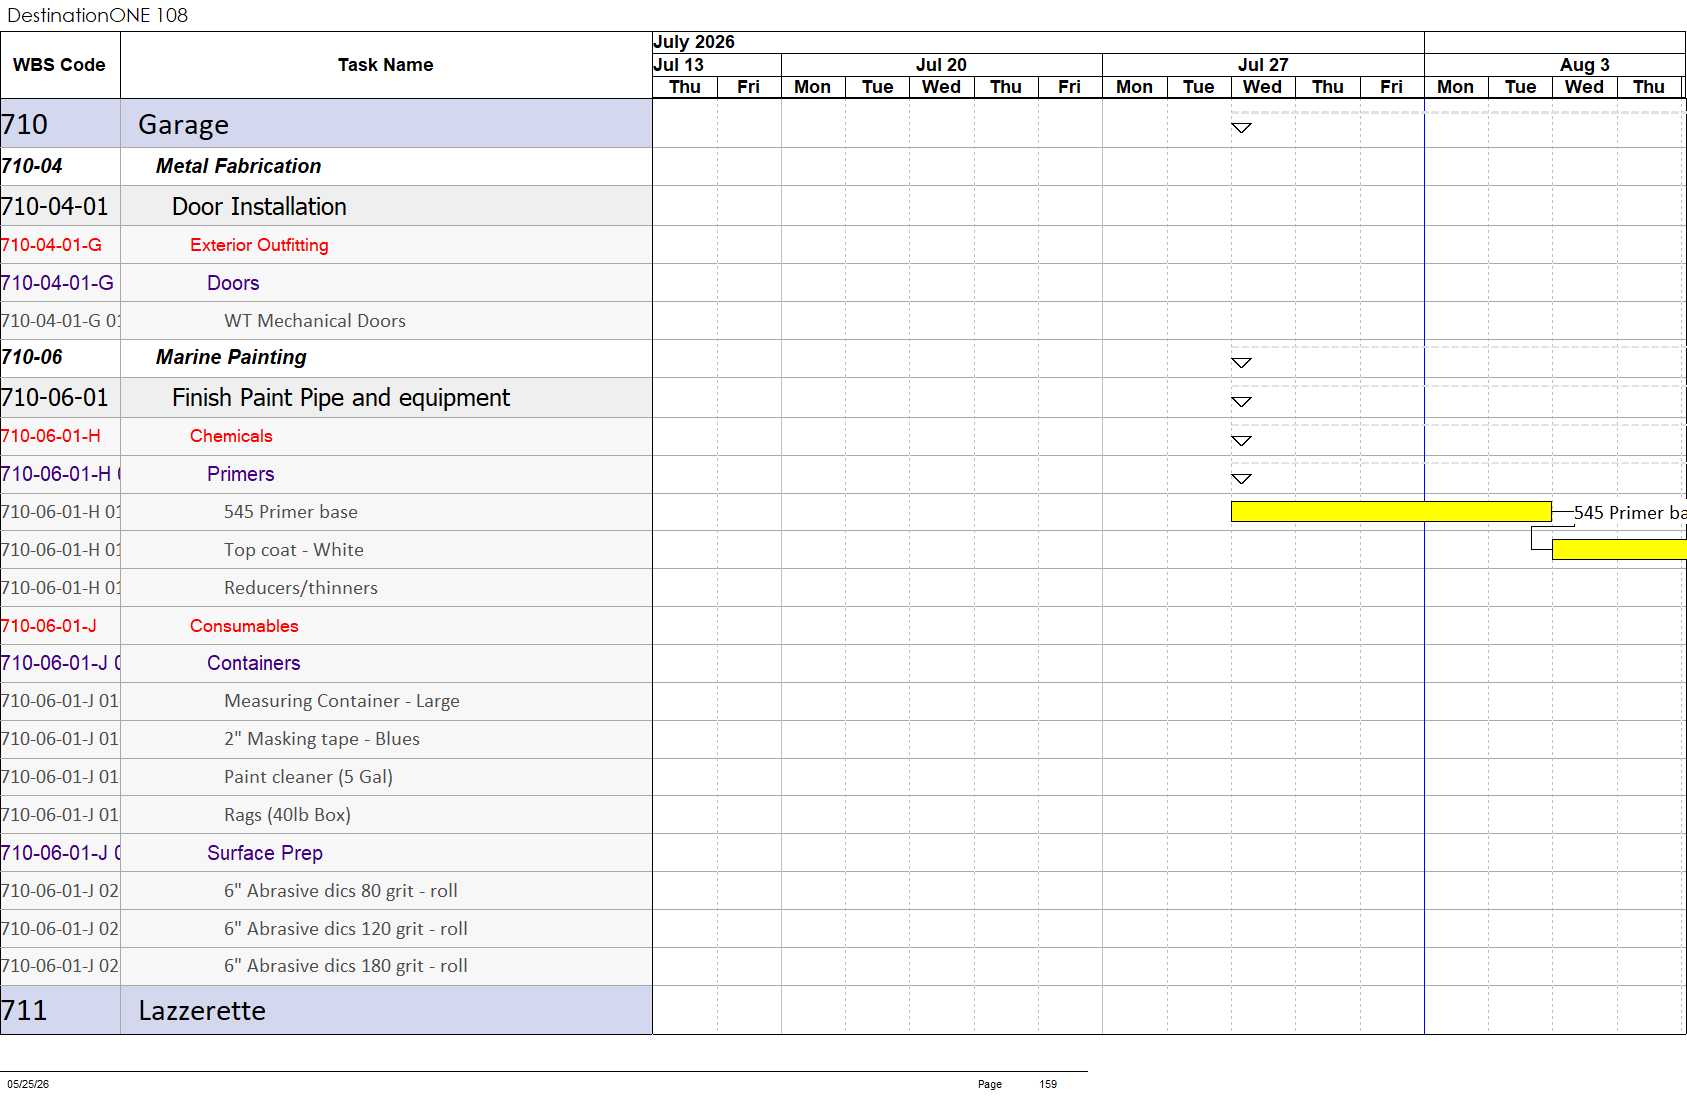Click the page number 159 in the footer
The height and width of the screenshot is (1097, 1687).
pos(1048,1084)
